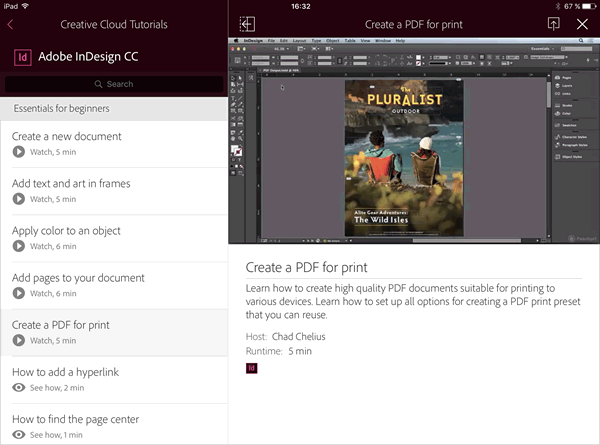600x445 pixels.
Task: Click the Creative Cloud Tutorials header title
Action: click(114, 24)
